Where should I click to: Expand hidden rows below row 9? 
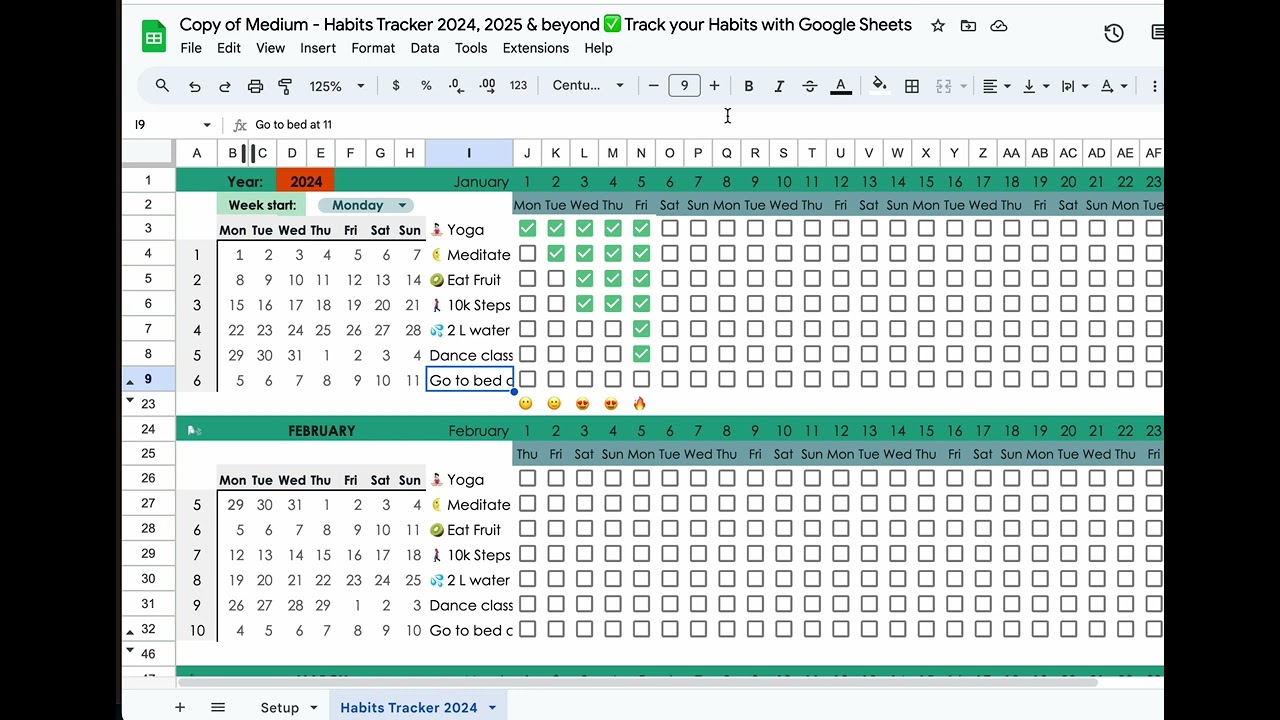130,382
